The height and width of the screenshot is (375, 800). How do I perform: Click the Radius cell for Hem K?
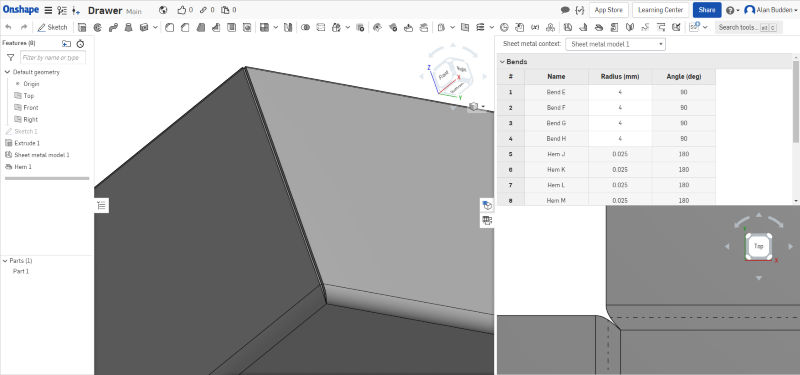[620, 169]
